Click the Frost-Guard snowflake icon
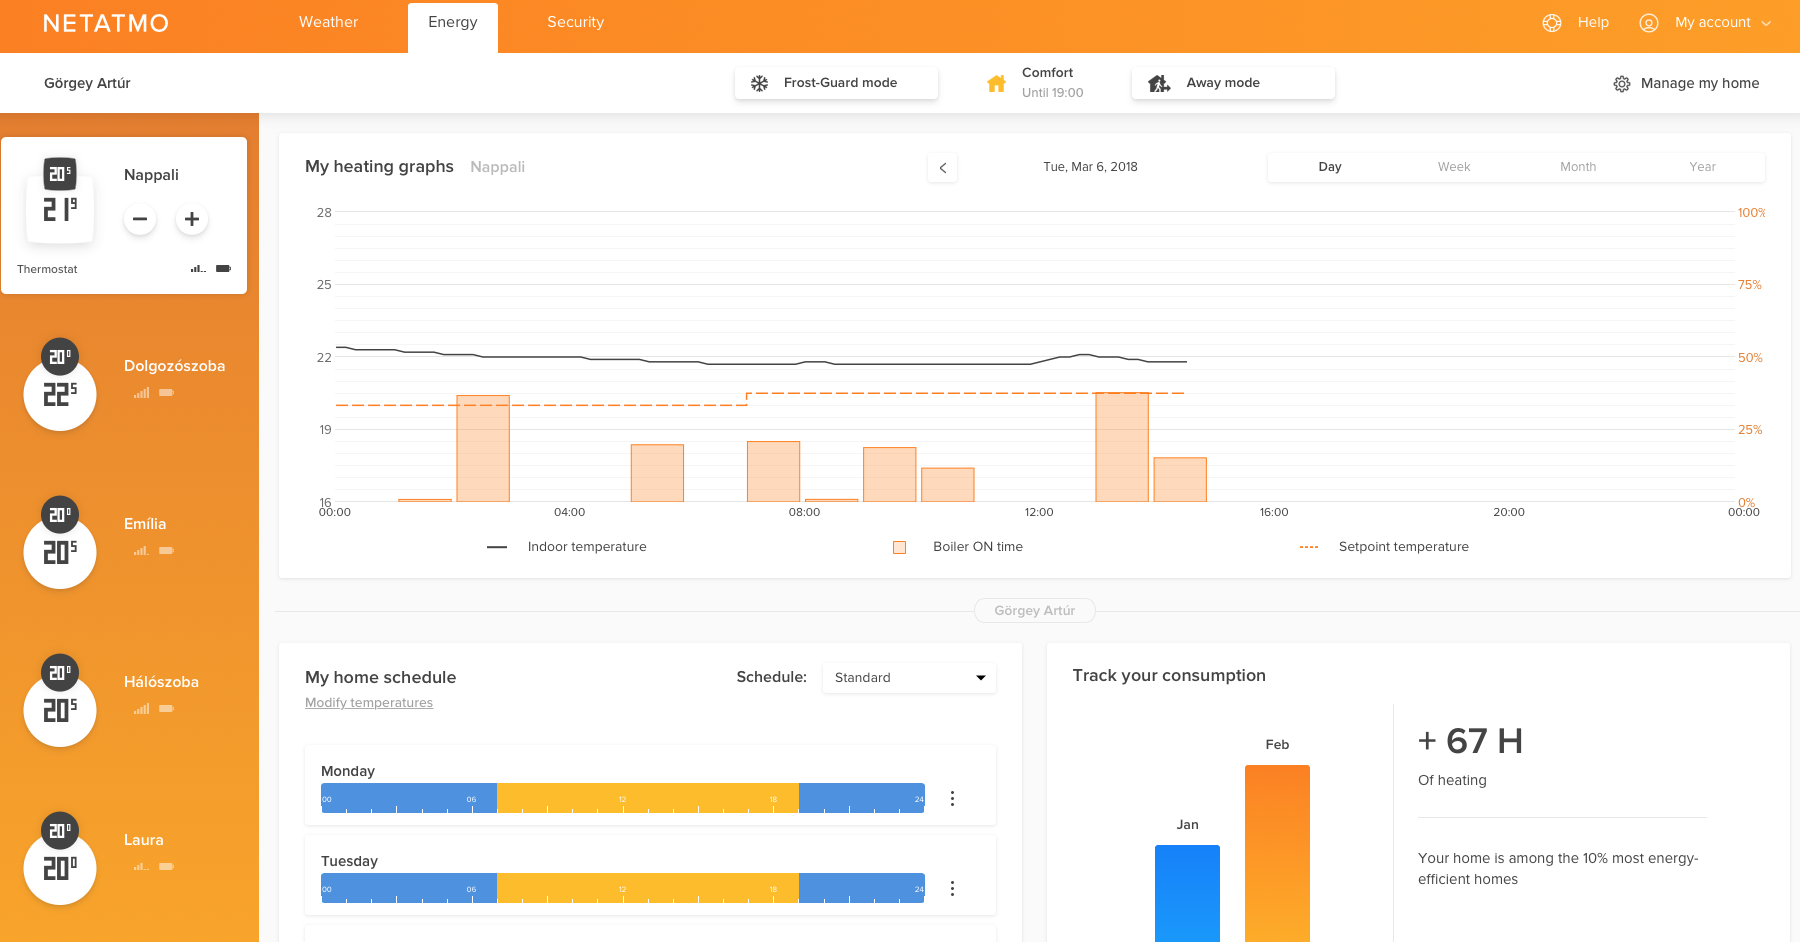The height and width of the screenshot is (942, 1800). [x=760, y=83]
